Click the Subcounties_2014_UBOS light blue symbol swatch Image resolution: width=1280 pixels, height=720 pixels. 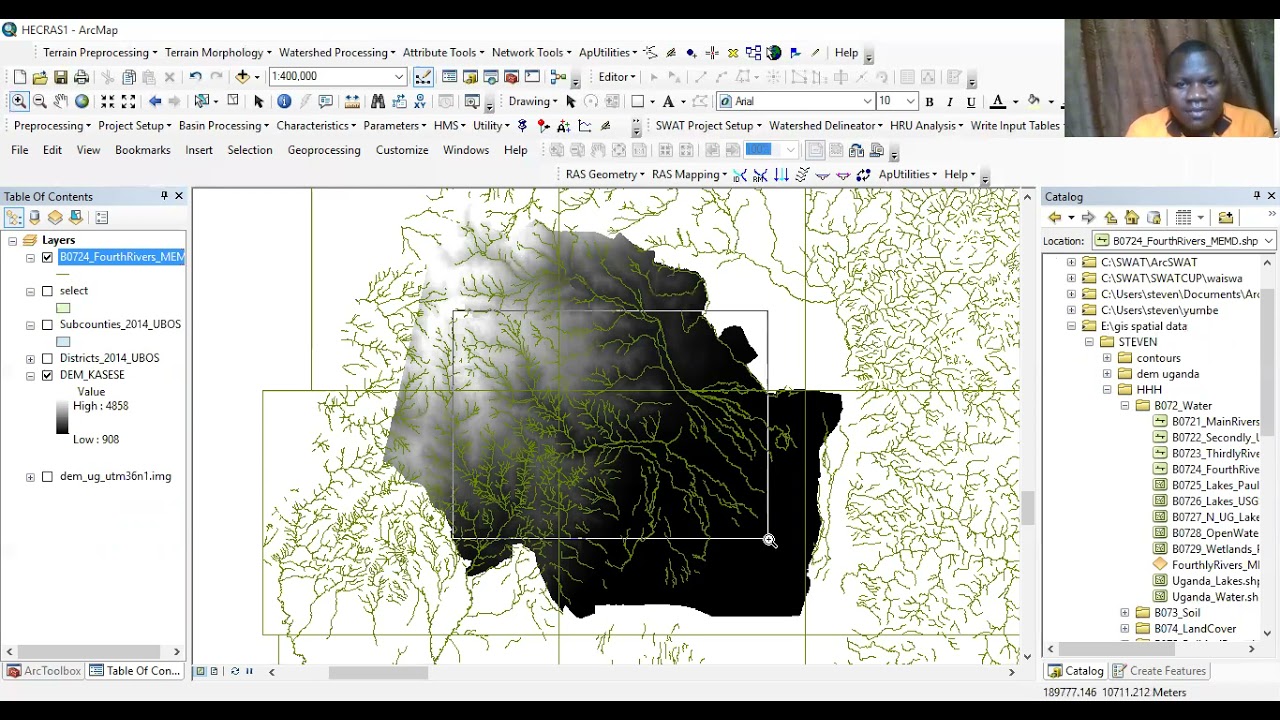(63, 342)
